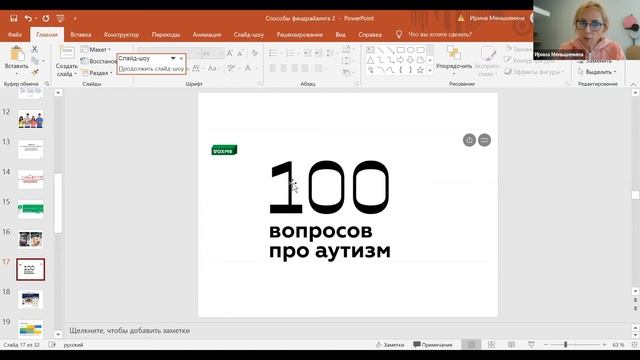Open the Выделить dropdown
Screen dimensions: 640x360
click(x=598, y=71)
